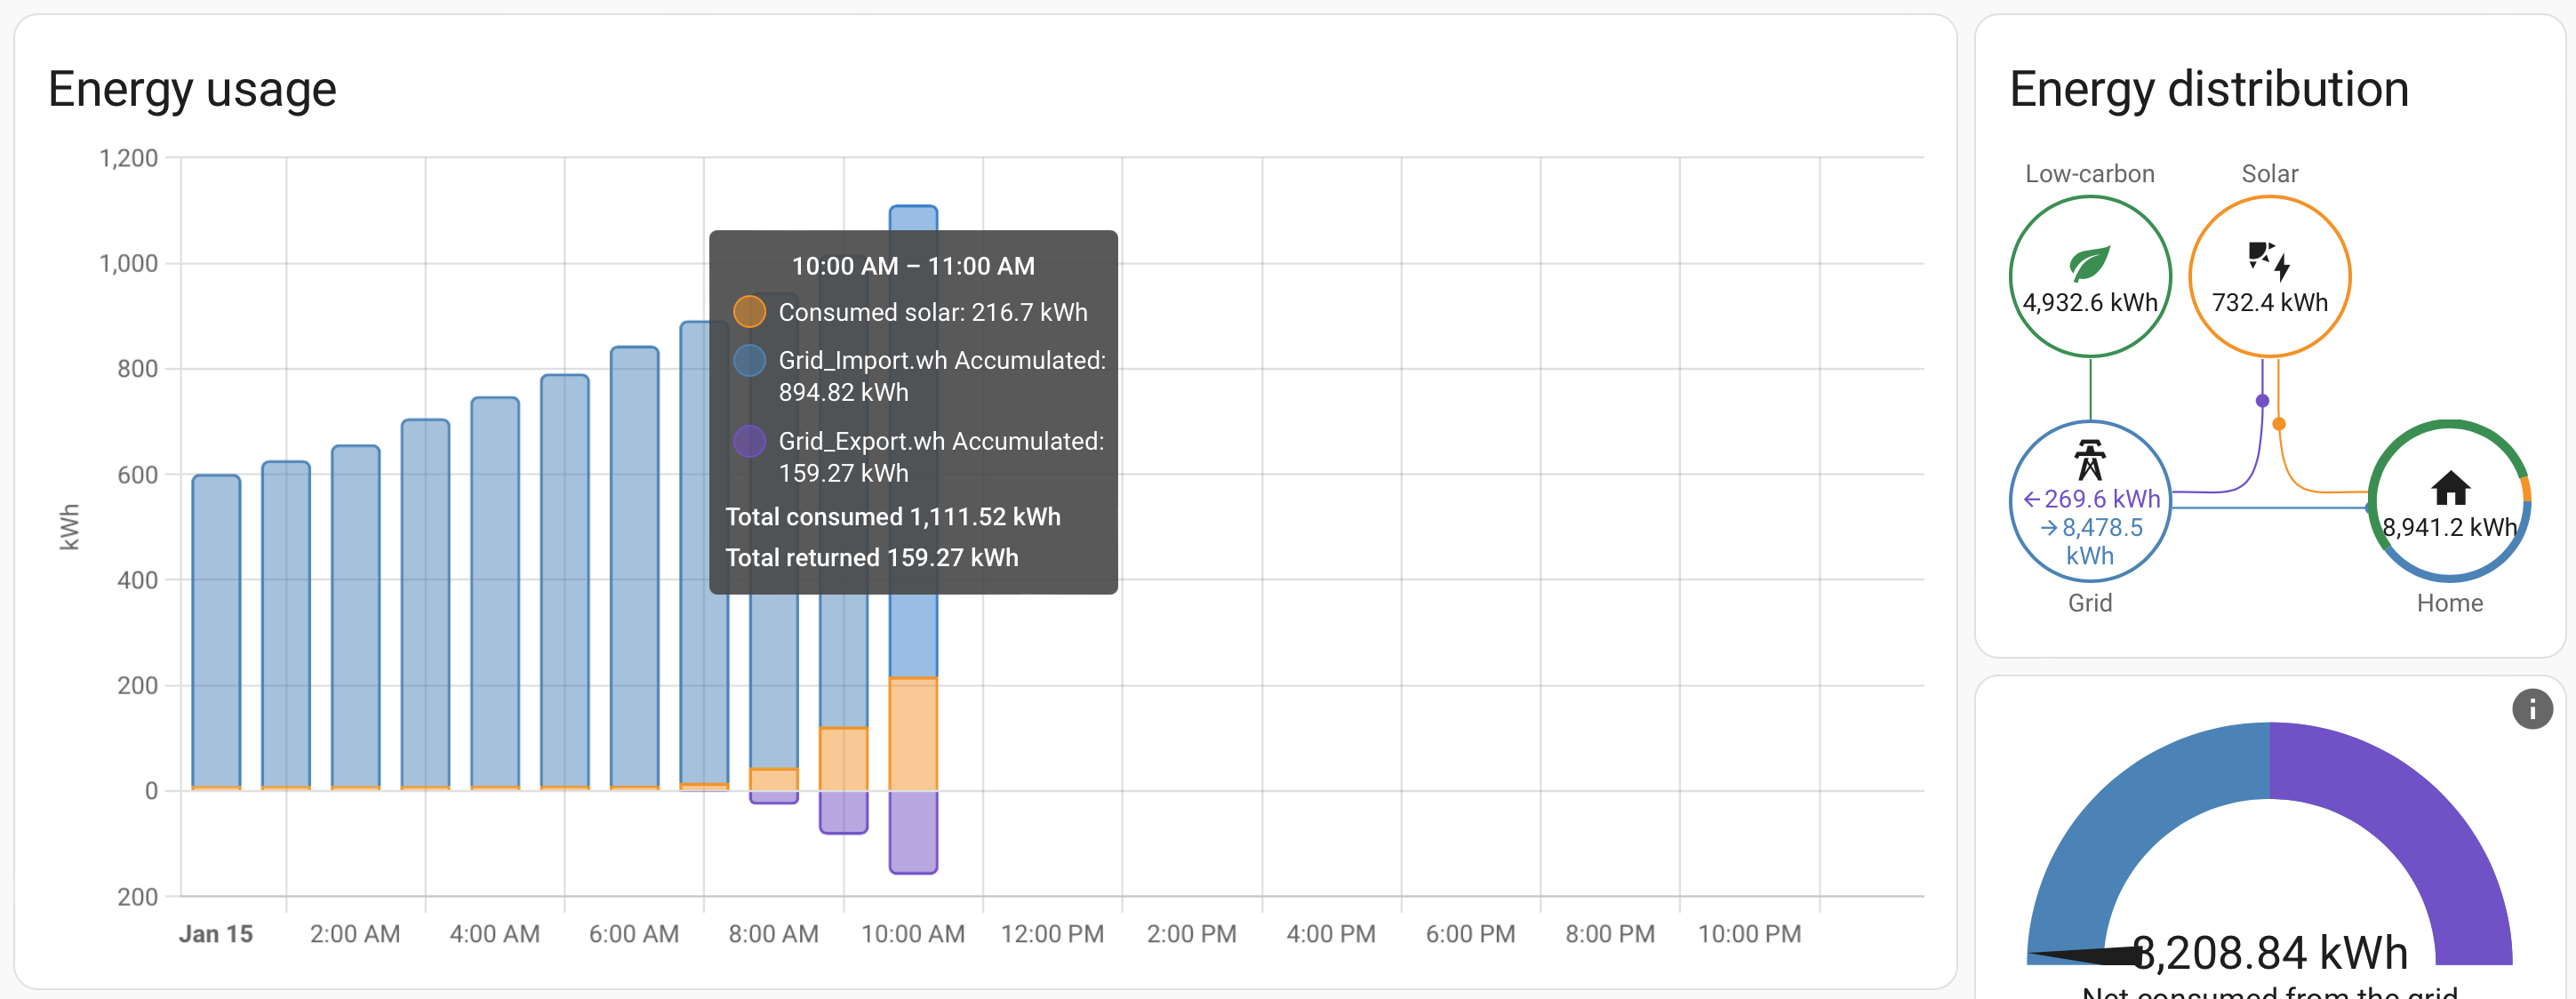Click the orange flow dot on the solar-to-home line

2281,423
